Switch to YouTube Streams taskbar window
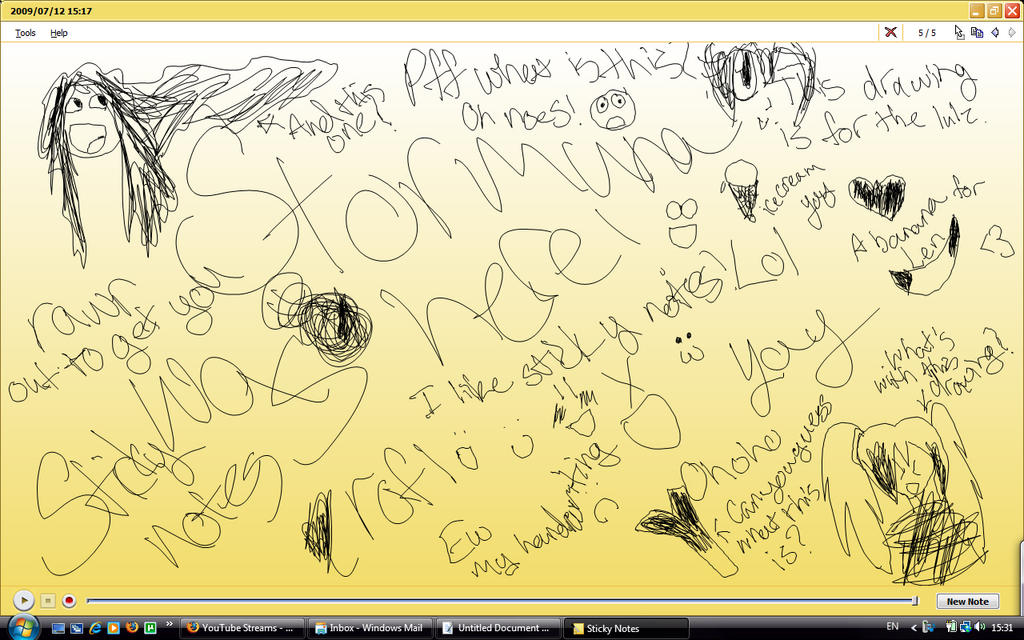This screenshot has height=640, width=1024. [242, 628]
